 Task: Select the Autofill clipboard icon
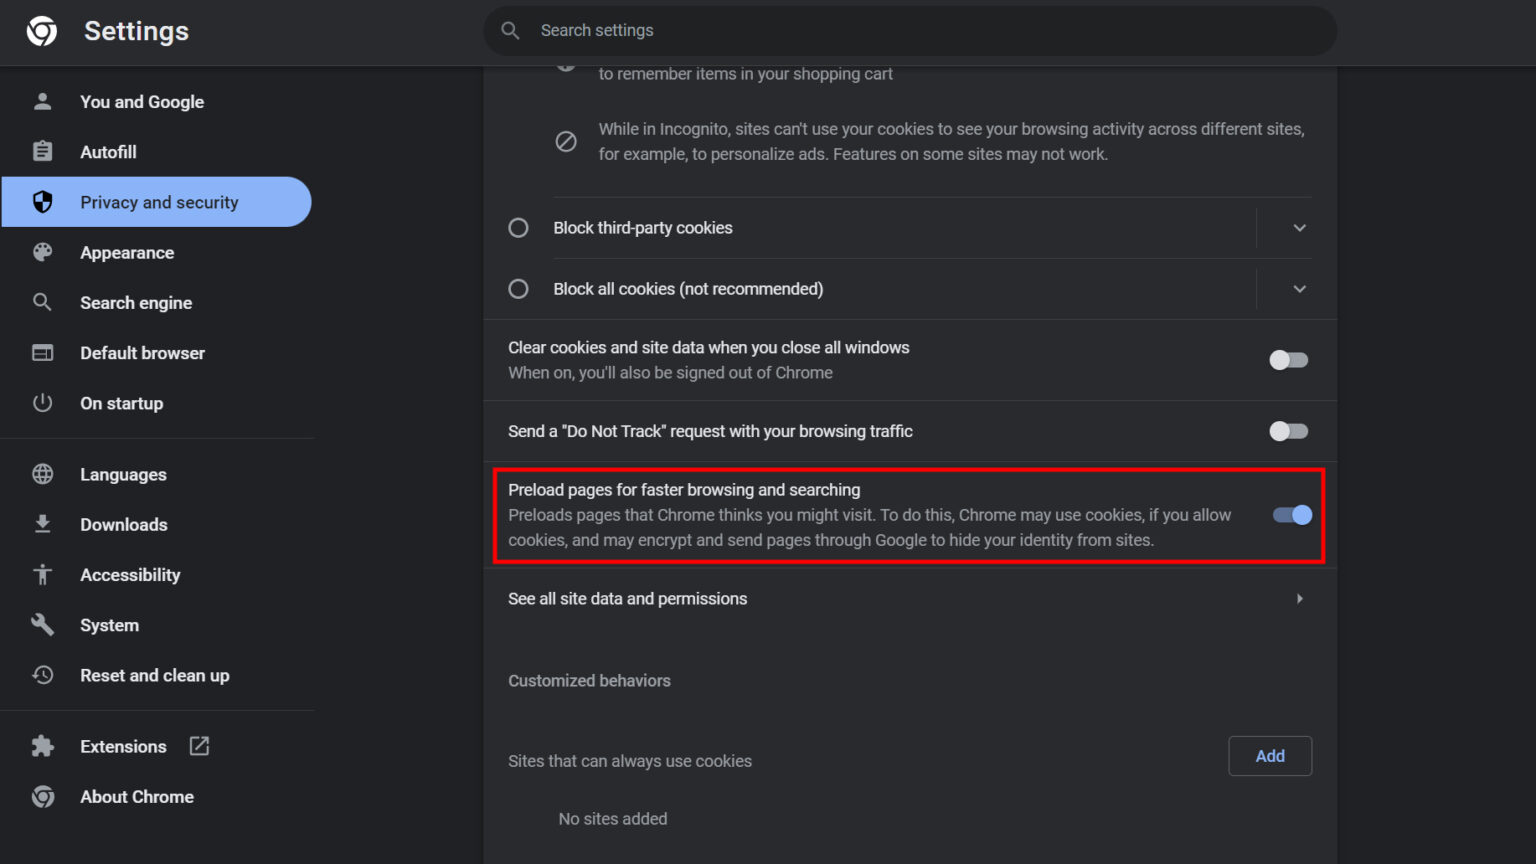coord(42,151)
